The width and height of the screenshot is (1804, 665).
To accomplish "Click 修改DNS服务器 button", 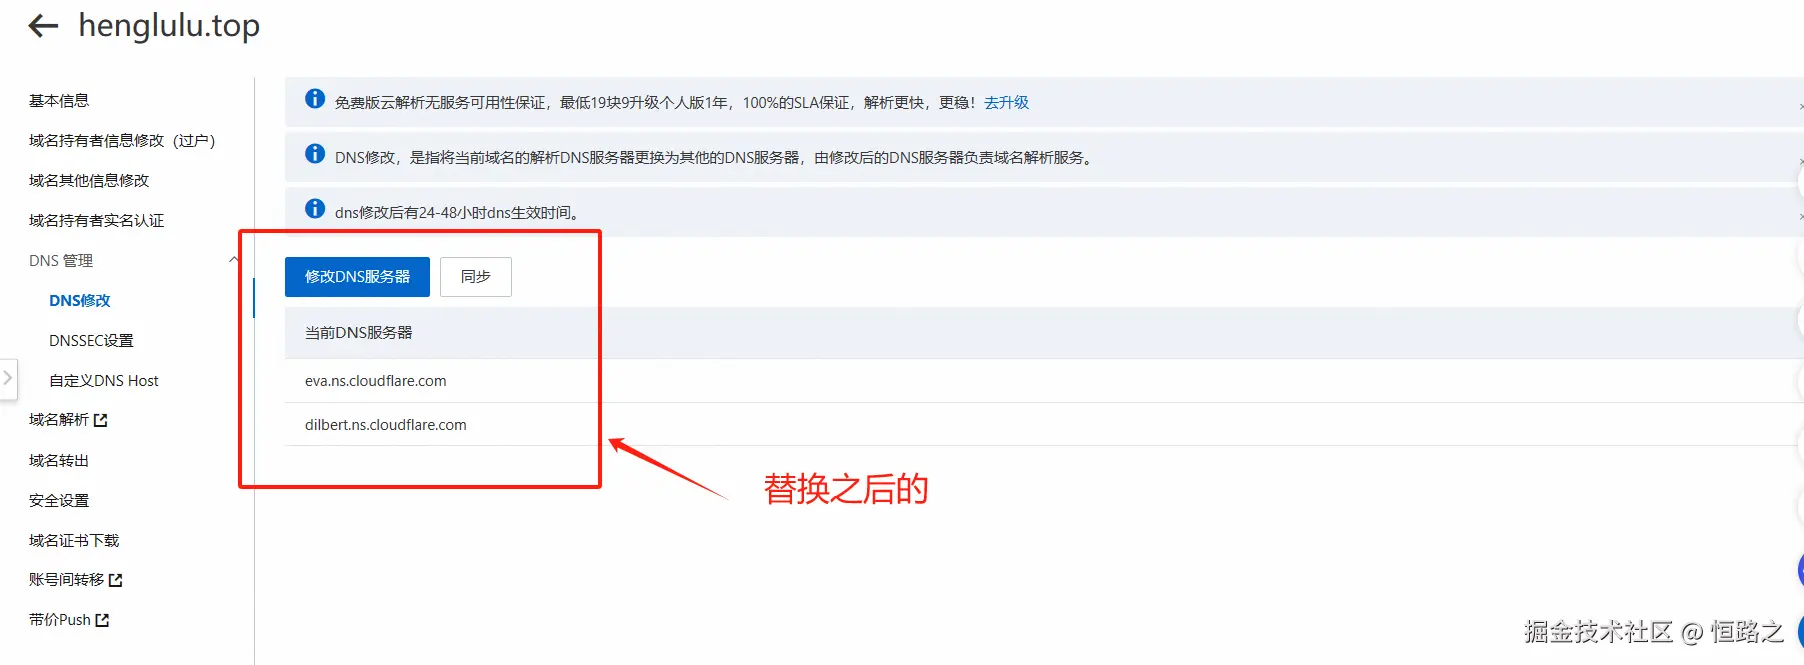I will [357, 277].
